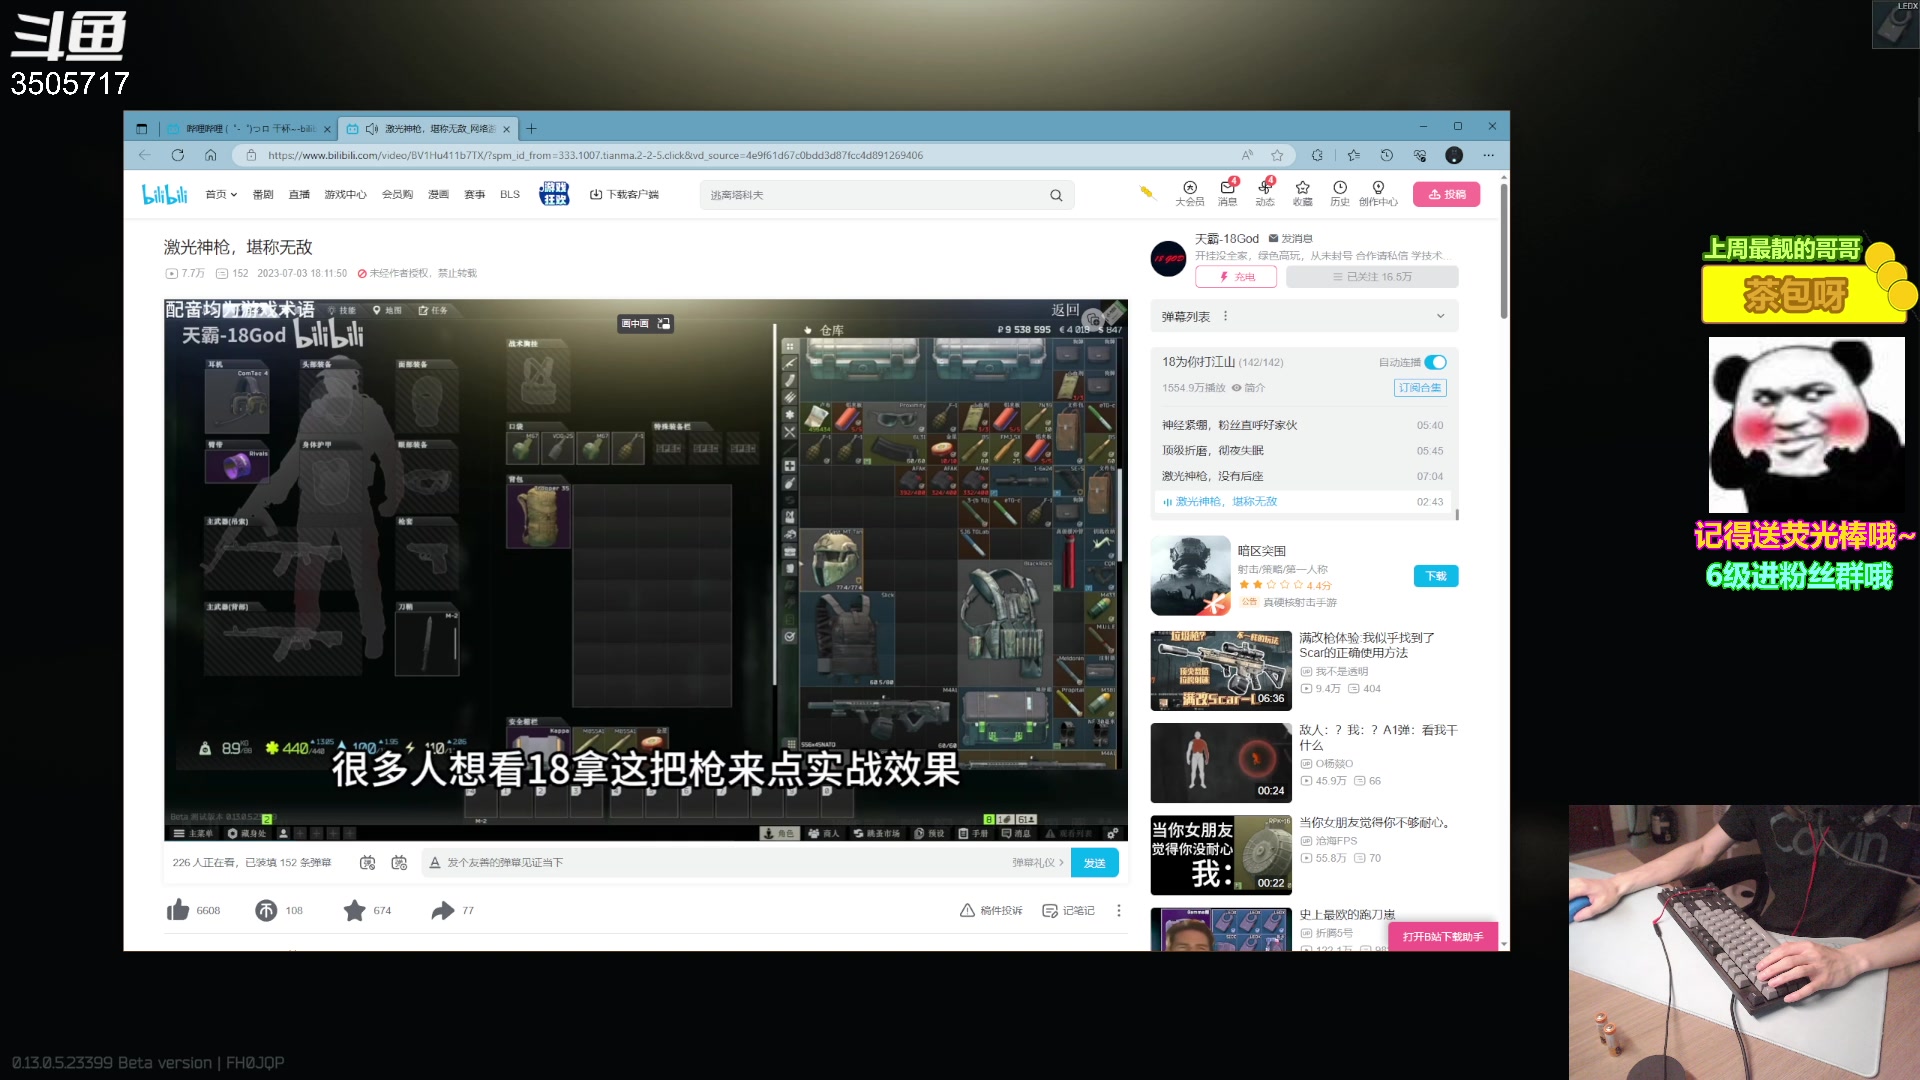Click the browser address bar URL
Viewport: 1920px width, 1080px height.
tap(595, 155)
